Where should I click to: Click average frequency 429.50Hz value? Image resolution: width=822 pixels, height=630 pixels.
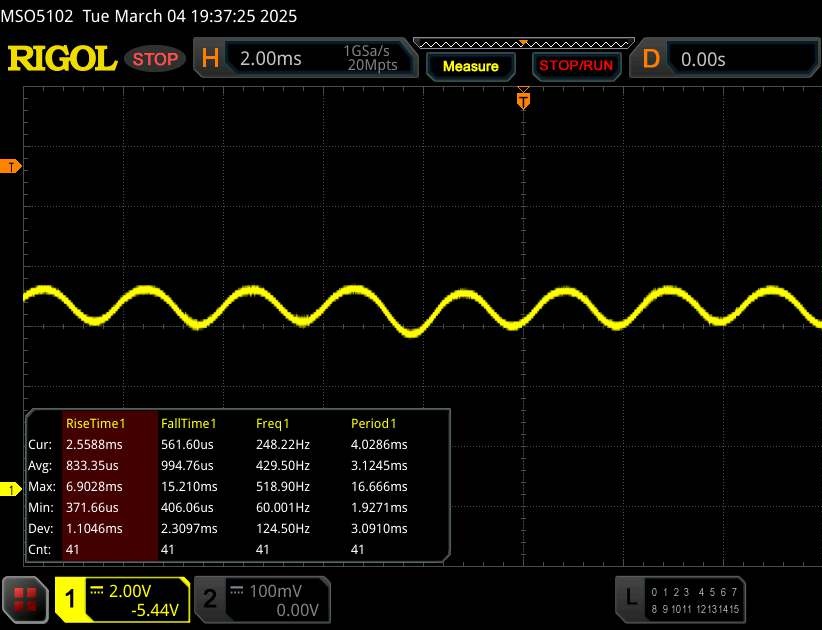tap(283, 465)
